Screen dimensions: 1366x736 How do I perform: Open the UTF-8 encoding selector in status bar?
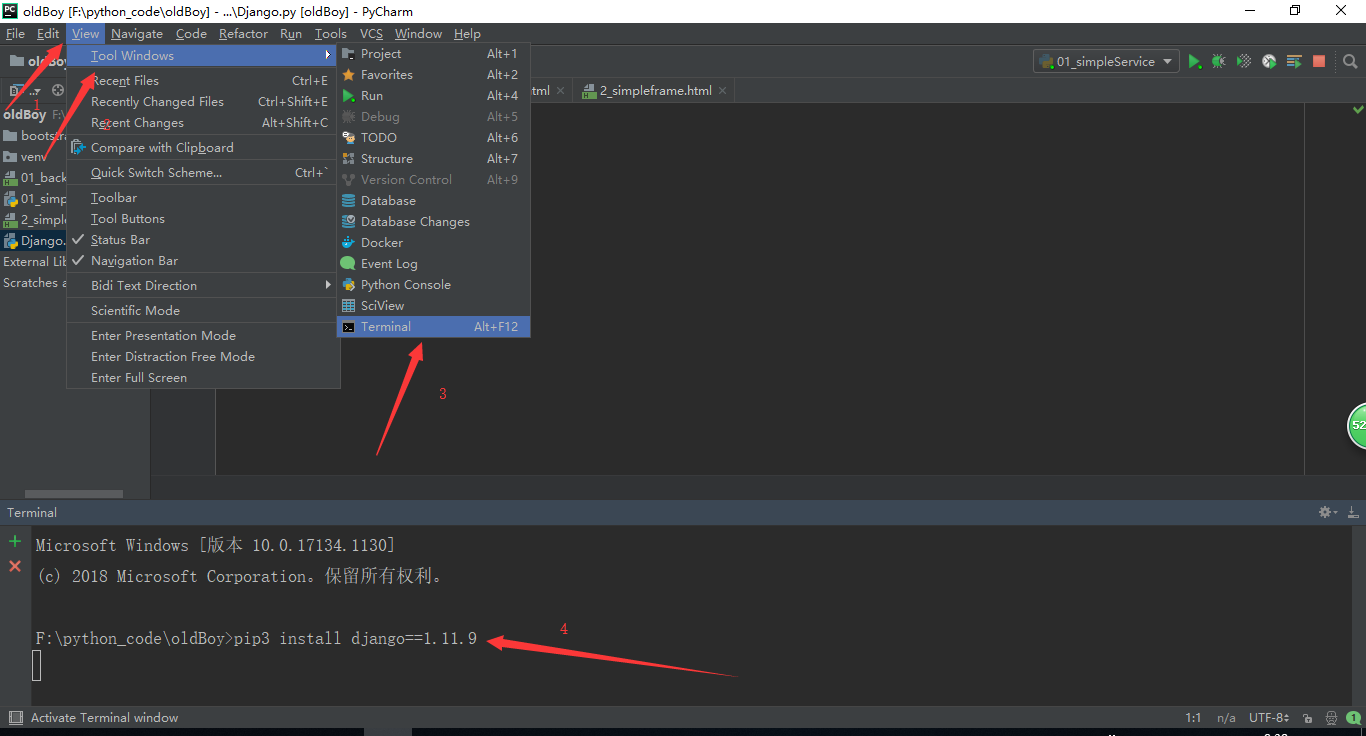click(1268, 718)
